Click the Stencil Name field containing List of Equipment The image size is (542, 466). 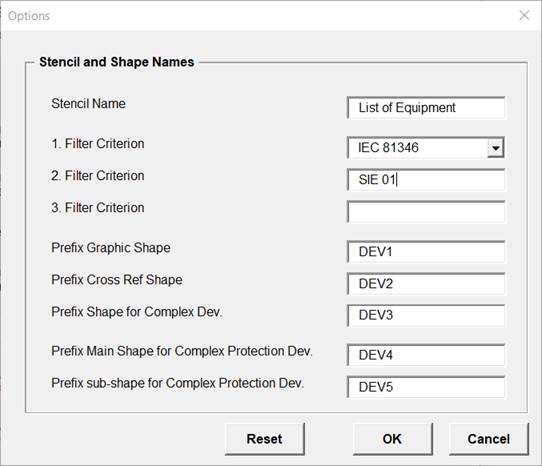(426, 108)
